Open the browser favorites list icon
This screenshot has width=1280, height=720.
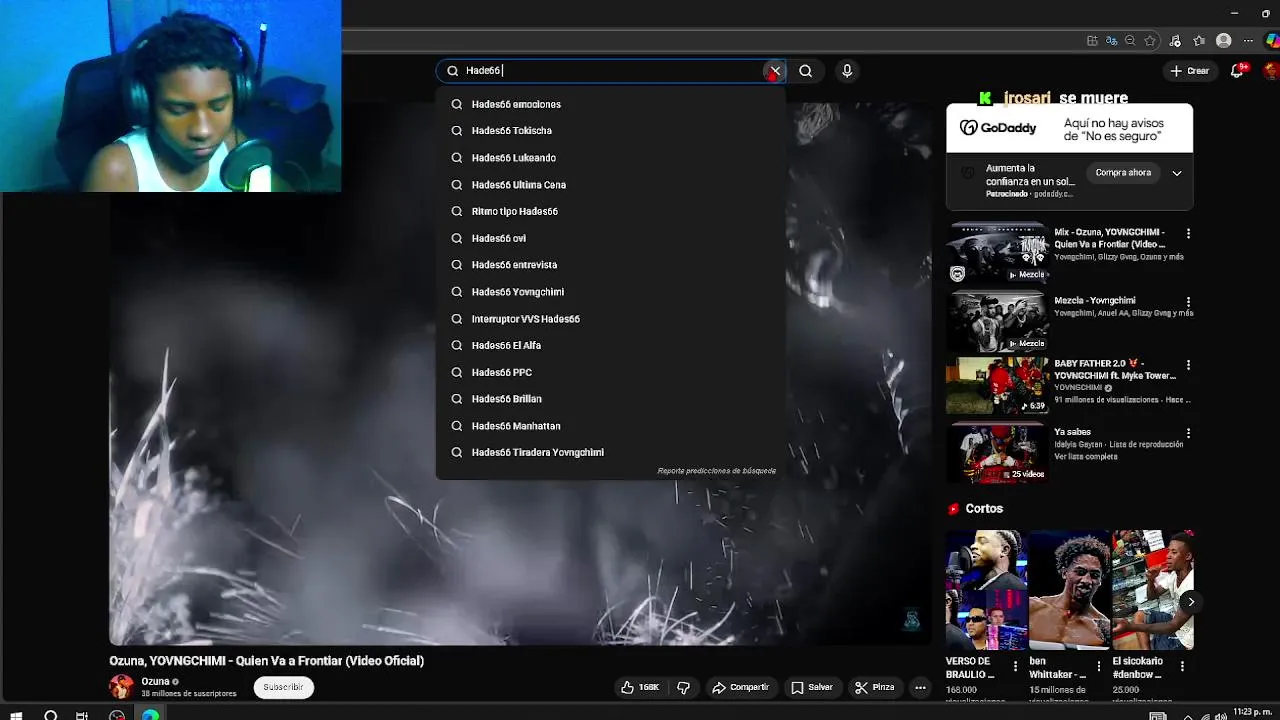1199,41
